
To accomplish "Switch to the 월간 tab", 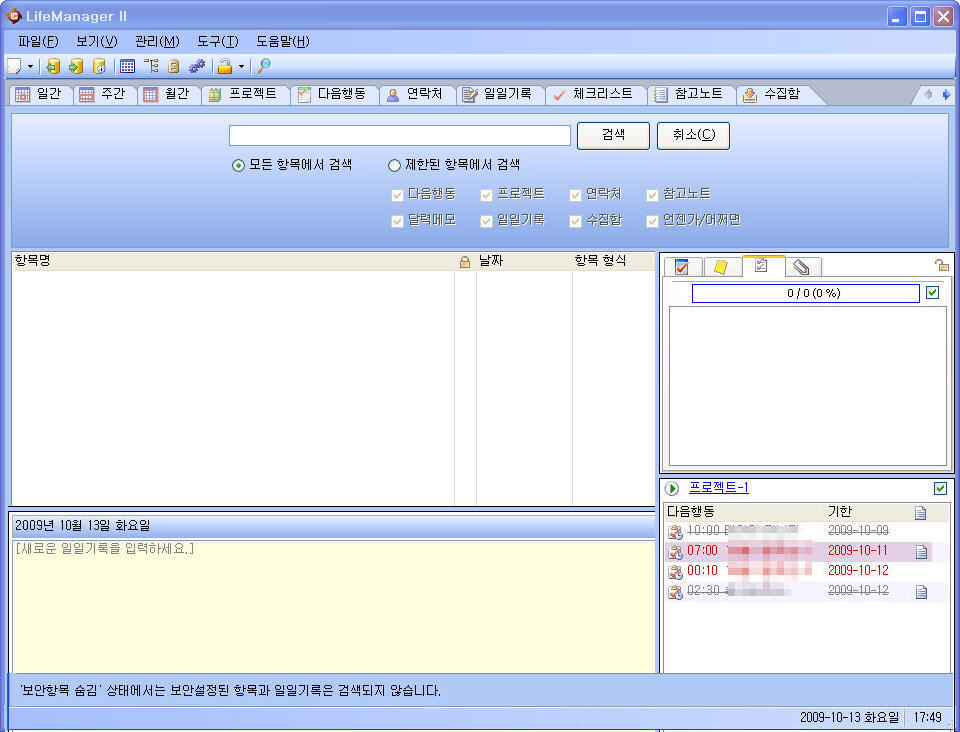I will (x=168, y=94).
